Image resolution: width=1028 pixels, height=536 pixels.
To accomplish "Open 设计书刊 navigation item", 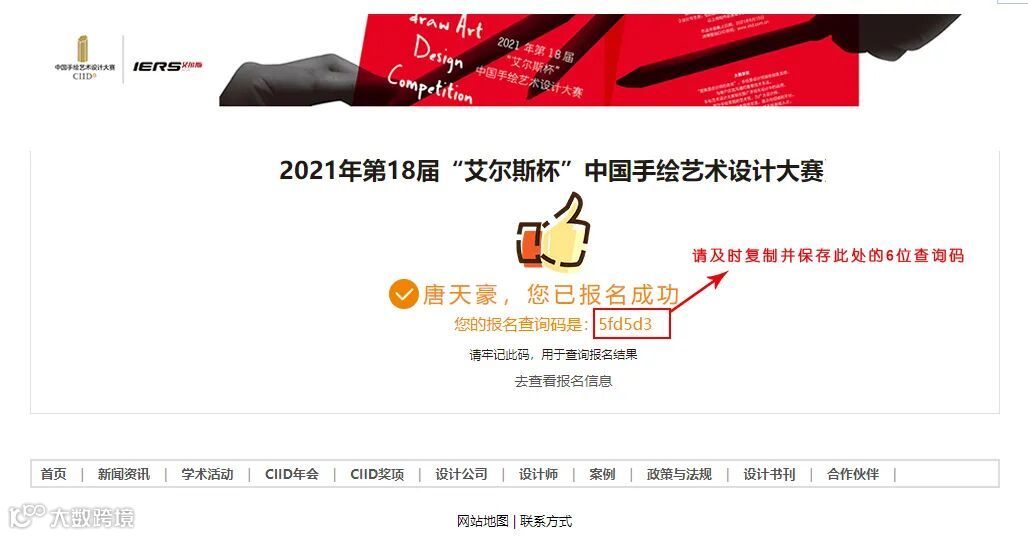I will 769,474.
